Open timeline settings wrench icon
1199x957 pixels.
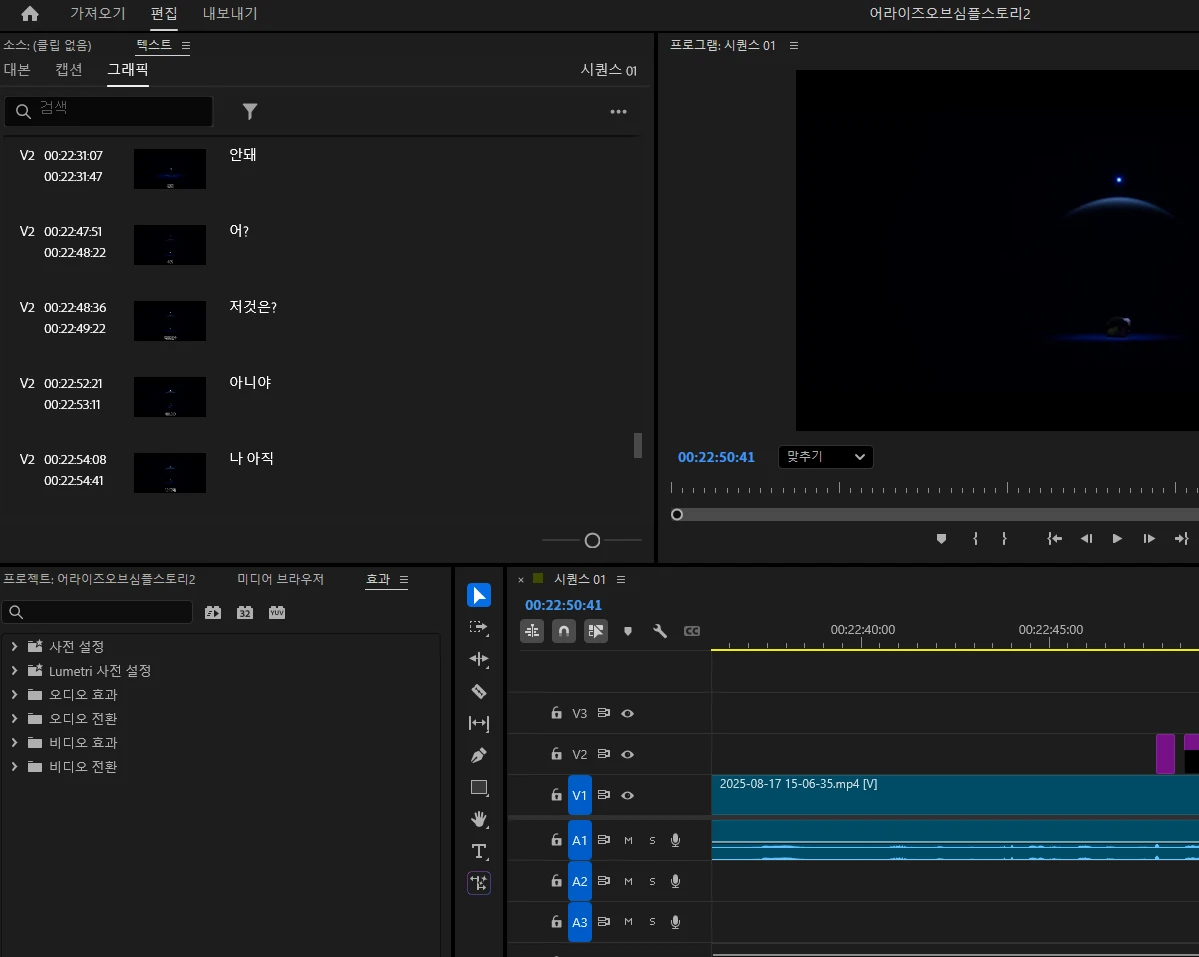pos(659,631)
